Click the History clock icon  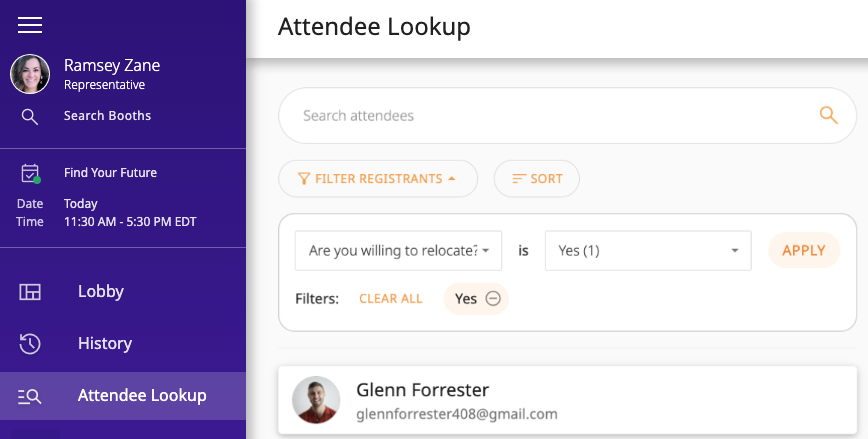point(30,344)
